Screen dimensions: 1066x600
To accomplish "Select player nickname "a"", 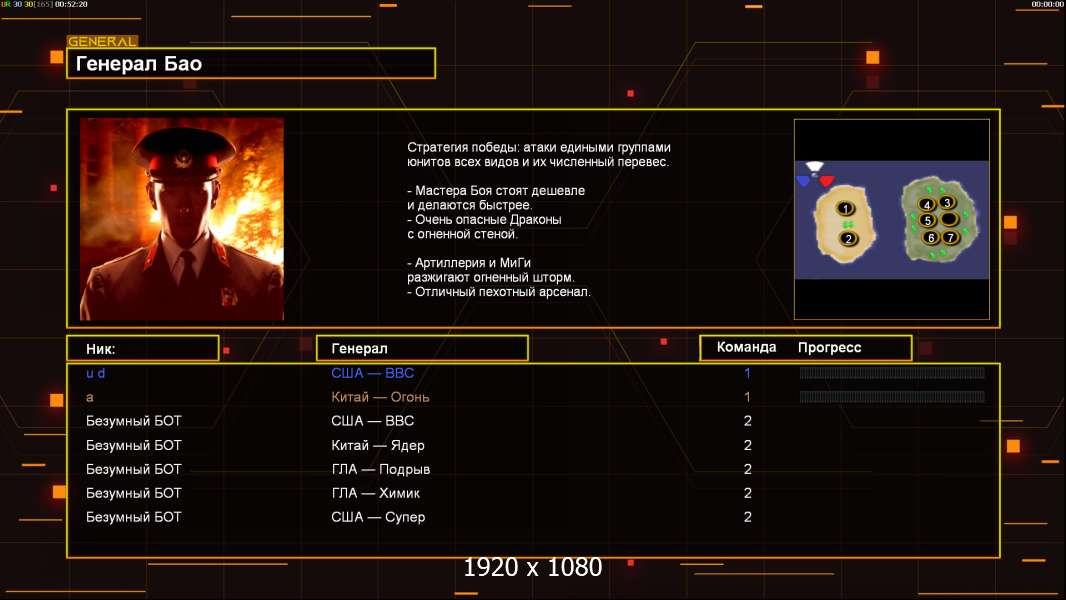I will 90,398.
